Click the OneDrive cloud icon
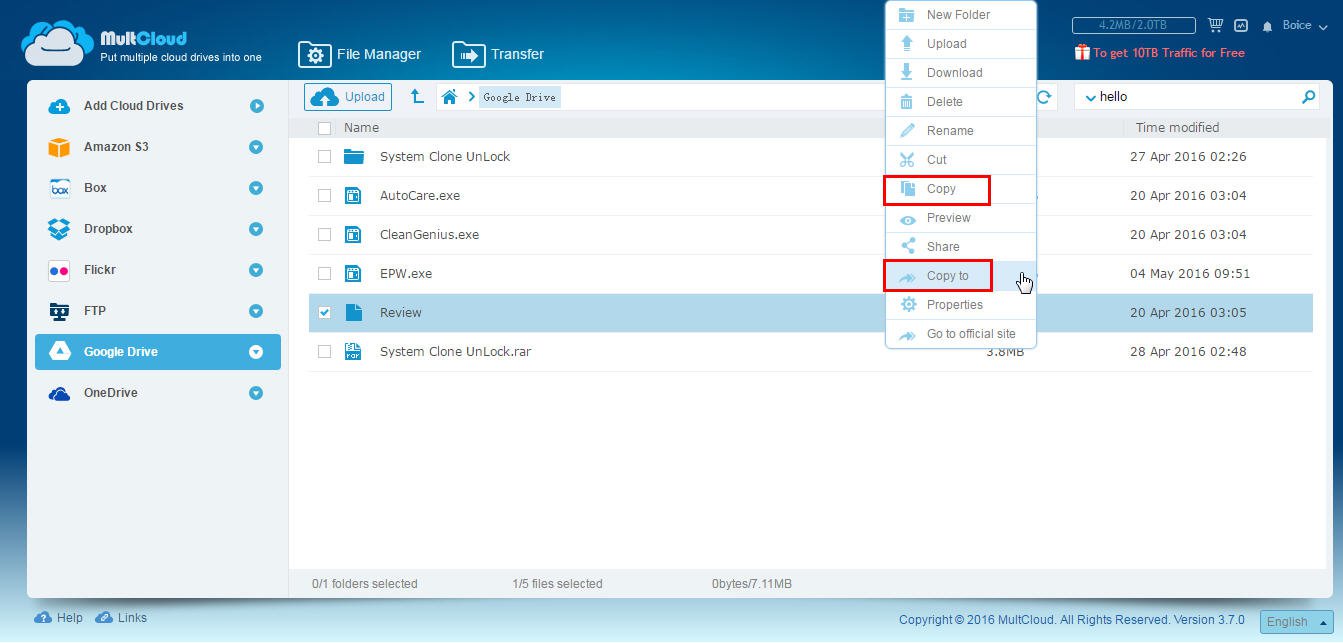This screenshot has width=1343, height=643. click(59, 393)
